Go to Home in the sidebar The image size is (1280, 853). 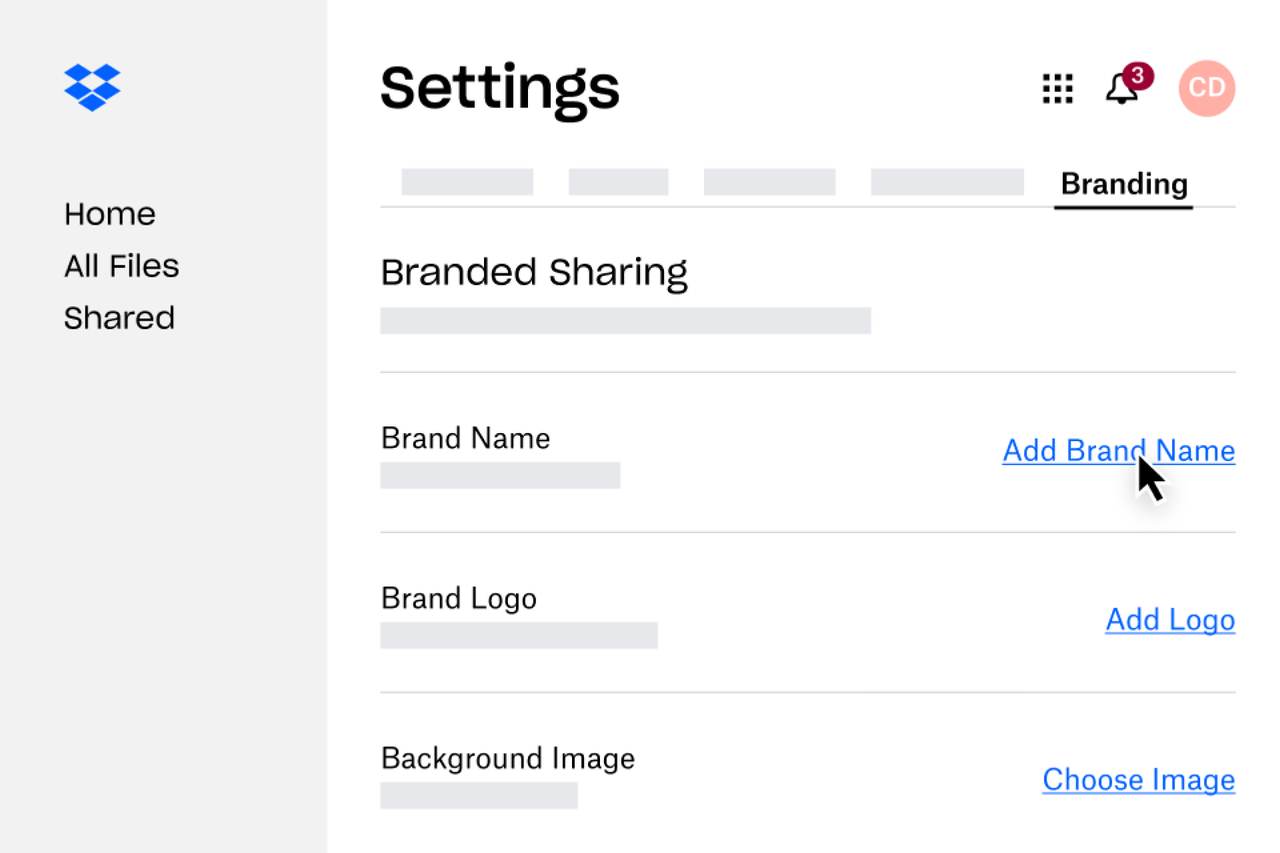[x=110, y=214]
